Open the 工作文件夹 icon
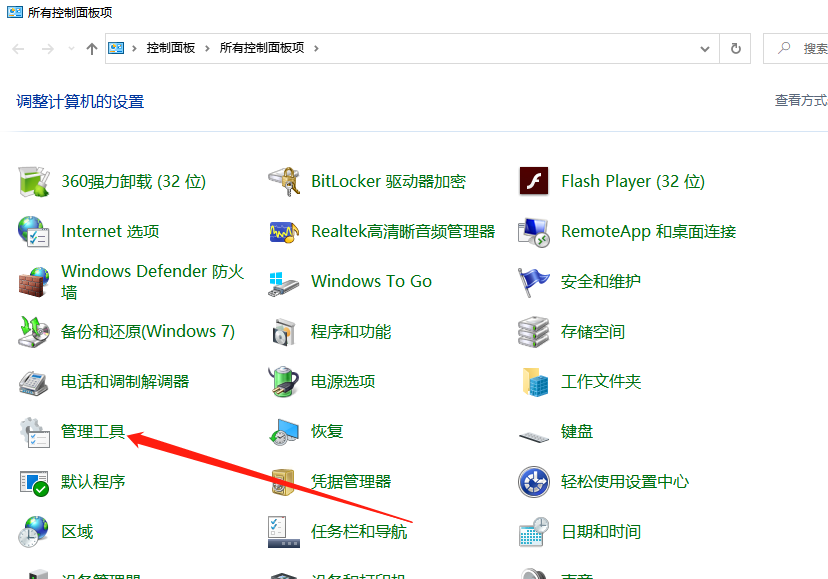The image size is (828, 579). (x=534, y=382)
